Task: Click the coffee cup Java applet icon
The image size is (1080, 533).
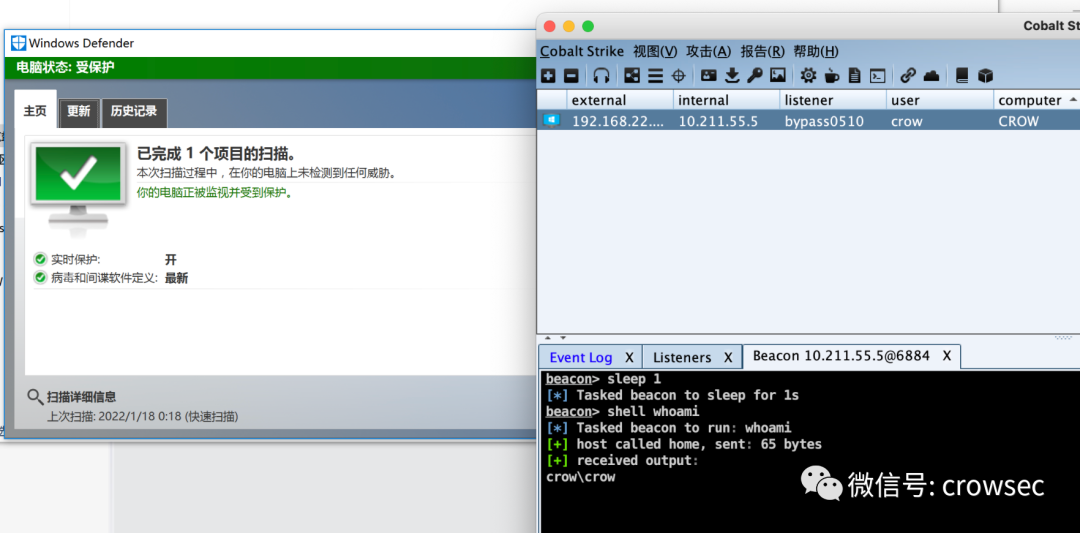Action: coord(832,75)
